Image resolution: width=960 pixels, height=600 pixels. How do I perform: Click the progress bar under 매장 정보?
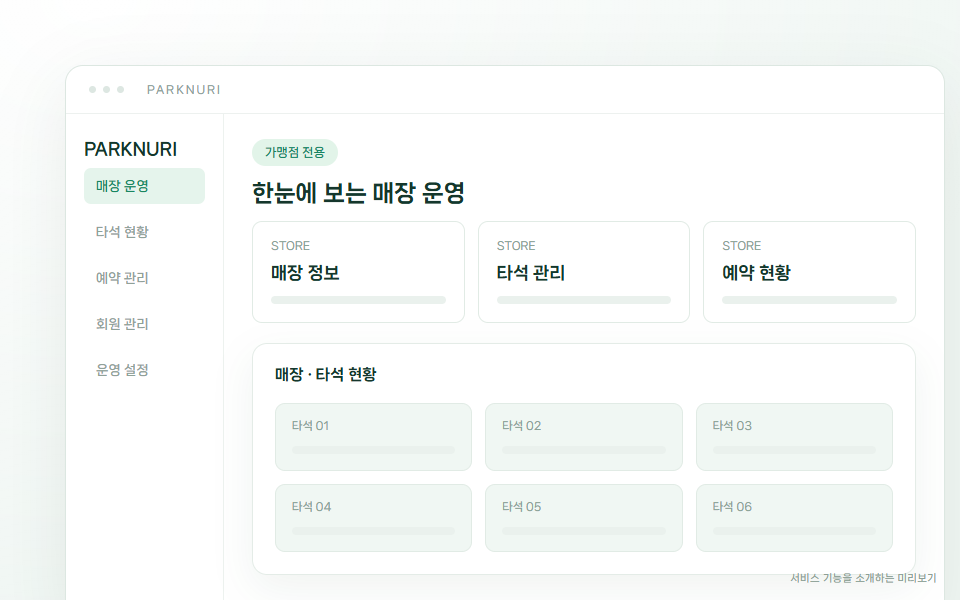(x=358, y=300)
